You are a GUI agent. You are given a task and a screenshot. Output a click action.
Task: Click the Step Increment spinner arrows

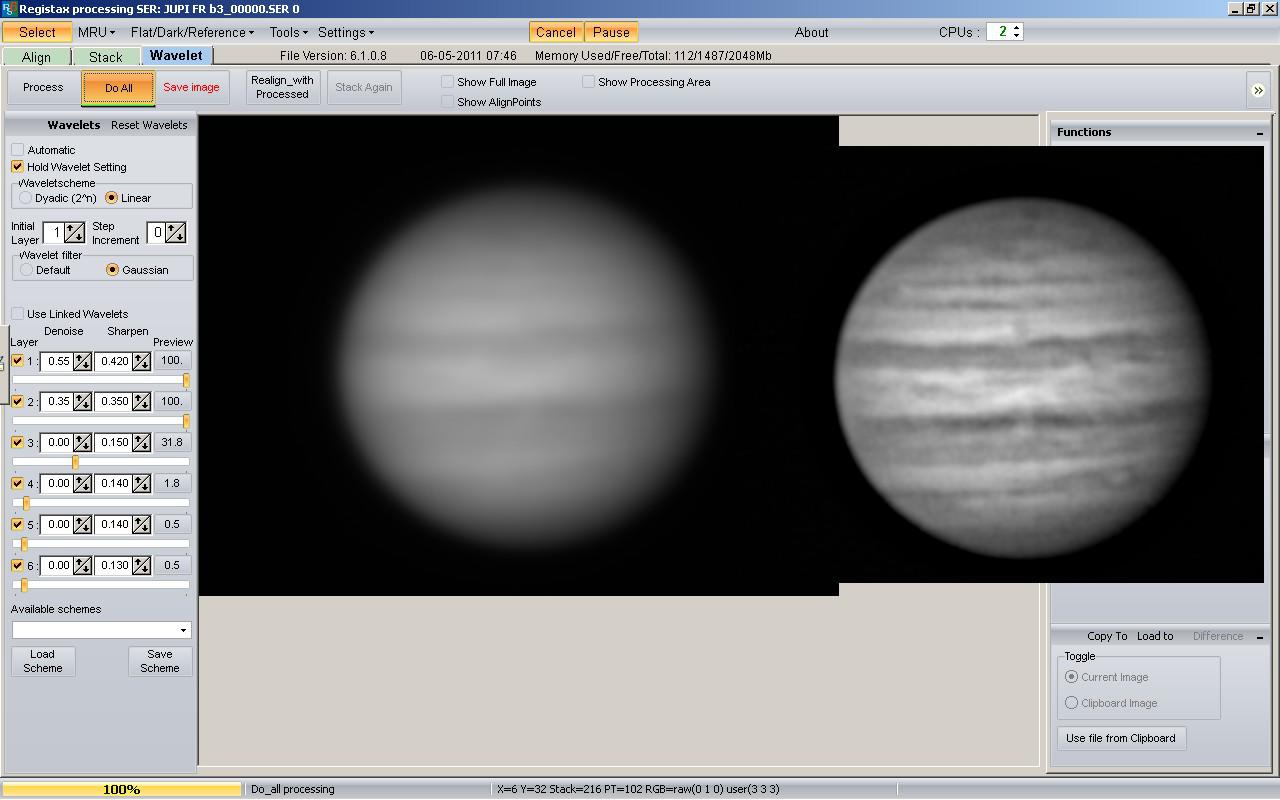176,232
